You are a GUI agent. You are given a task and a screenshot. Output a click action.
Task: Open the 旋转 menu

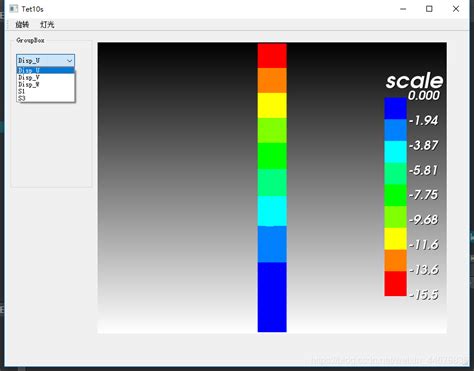point(22,24)
